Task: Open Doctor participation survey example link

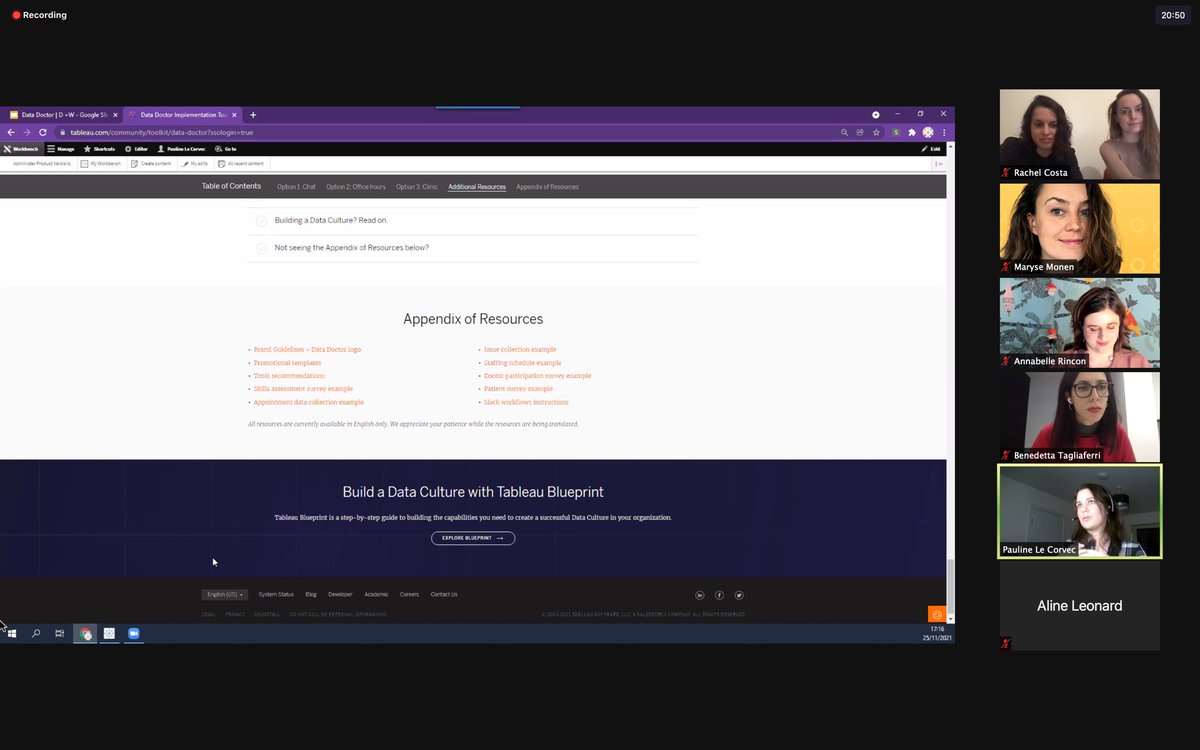Action: point(537,376)
